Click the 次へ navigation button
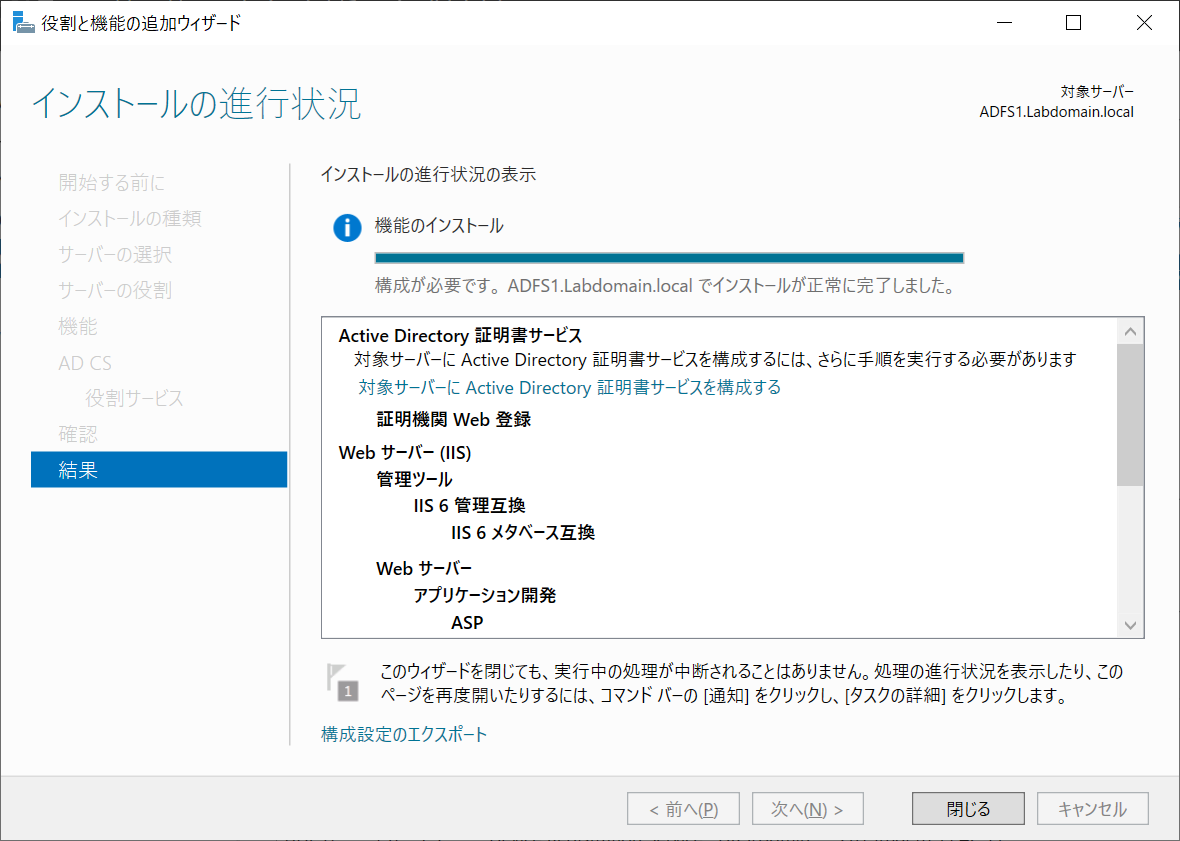The height and width of the screenshot is (841, 1180). coord(807,808)
